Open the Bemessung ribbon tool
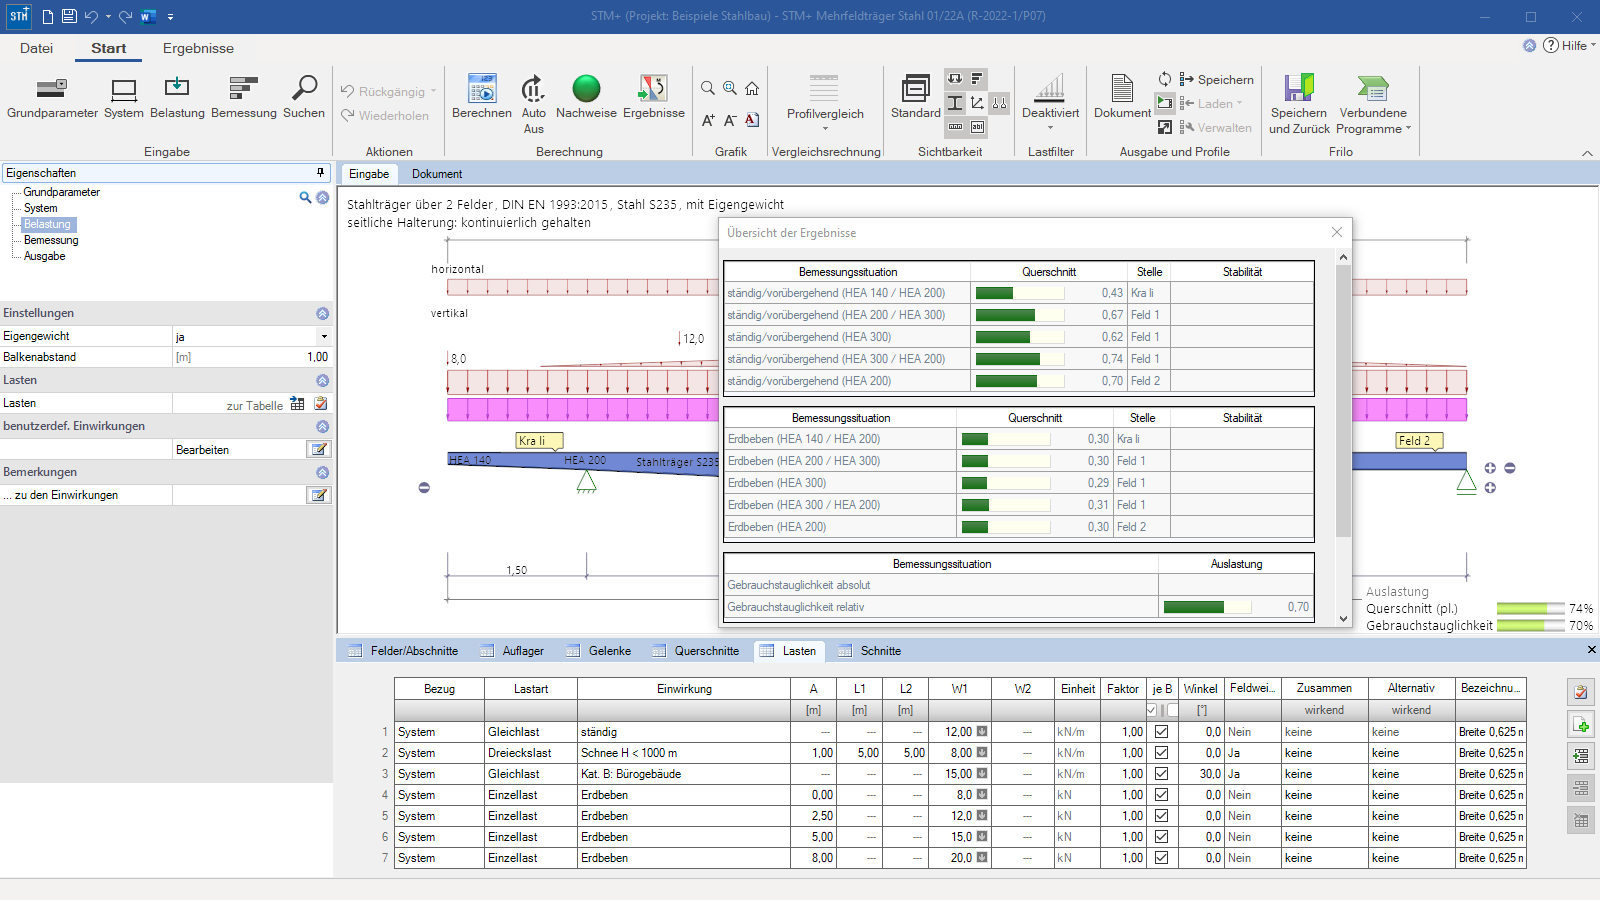 click(x=244, y=98)
